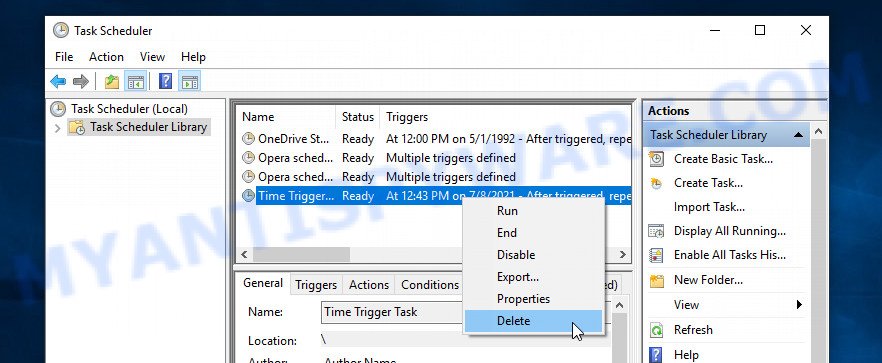Image resolution: width=882 pixels, height=363 pixels.
Task: Choose Delete from the context menu
Action: (x=533, y=321)
